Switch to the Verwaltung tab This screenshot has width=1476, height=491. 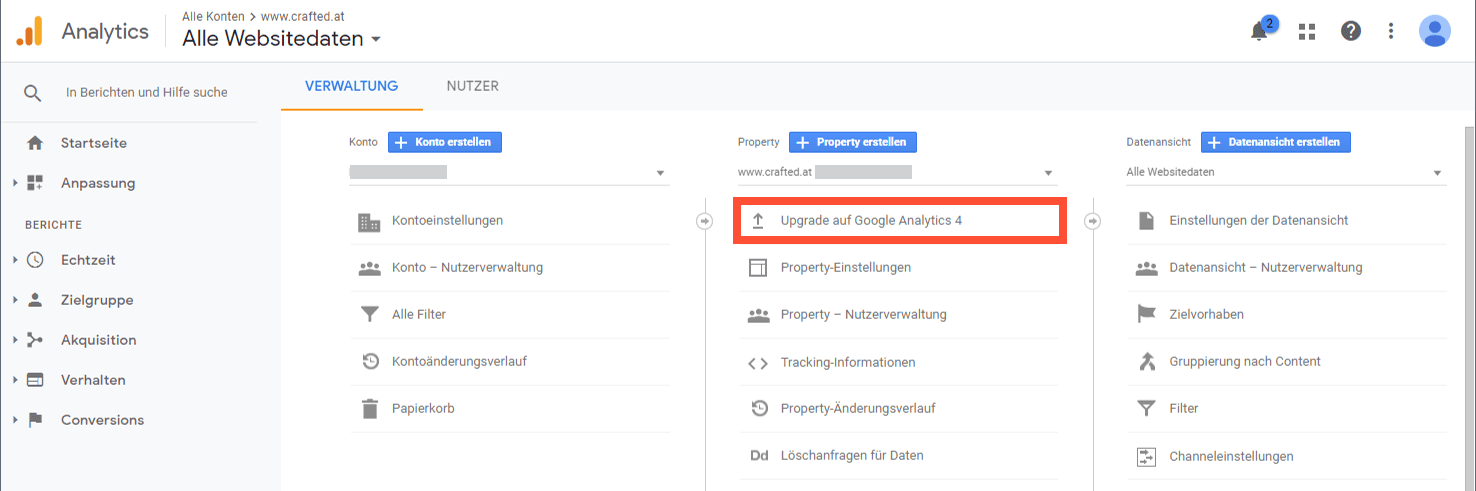(351, 86)
